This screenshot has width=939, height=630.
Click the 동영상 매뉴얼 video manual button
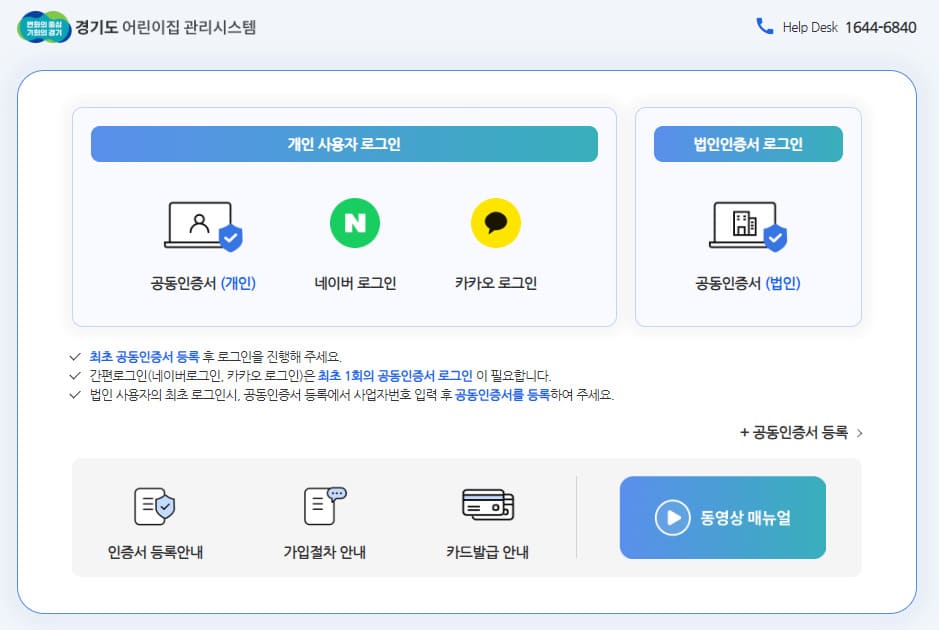point(722,517)
